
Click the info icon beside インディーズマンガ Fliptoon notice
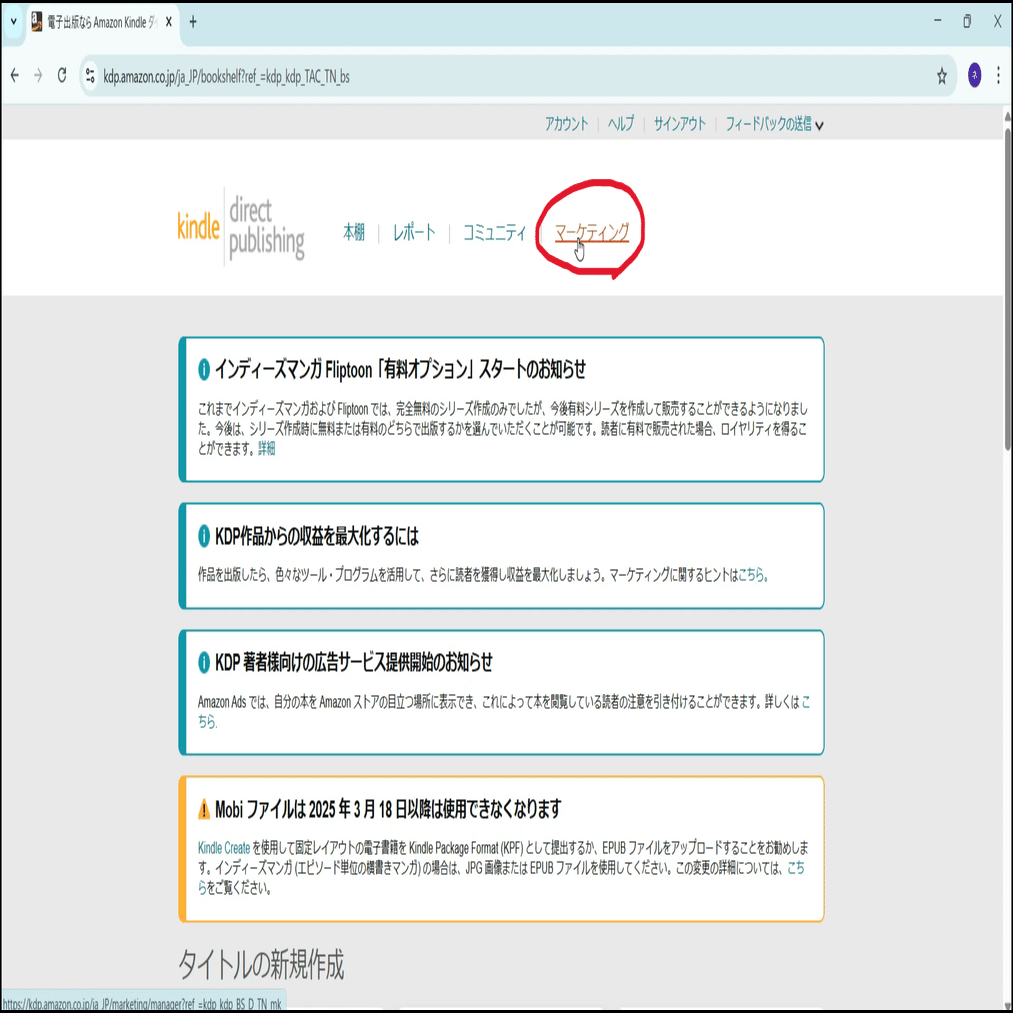coord(204,370)
